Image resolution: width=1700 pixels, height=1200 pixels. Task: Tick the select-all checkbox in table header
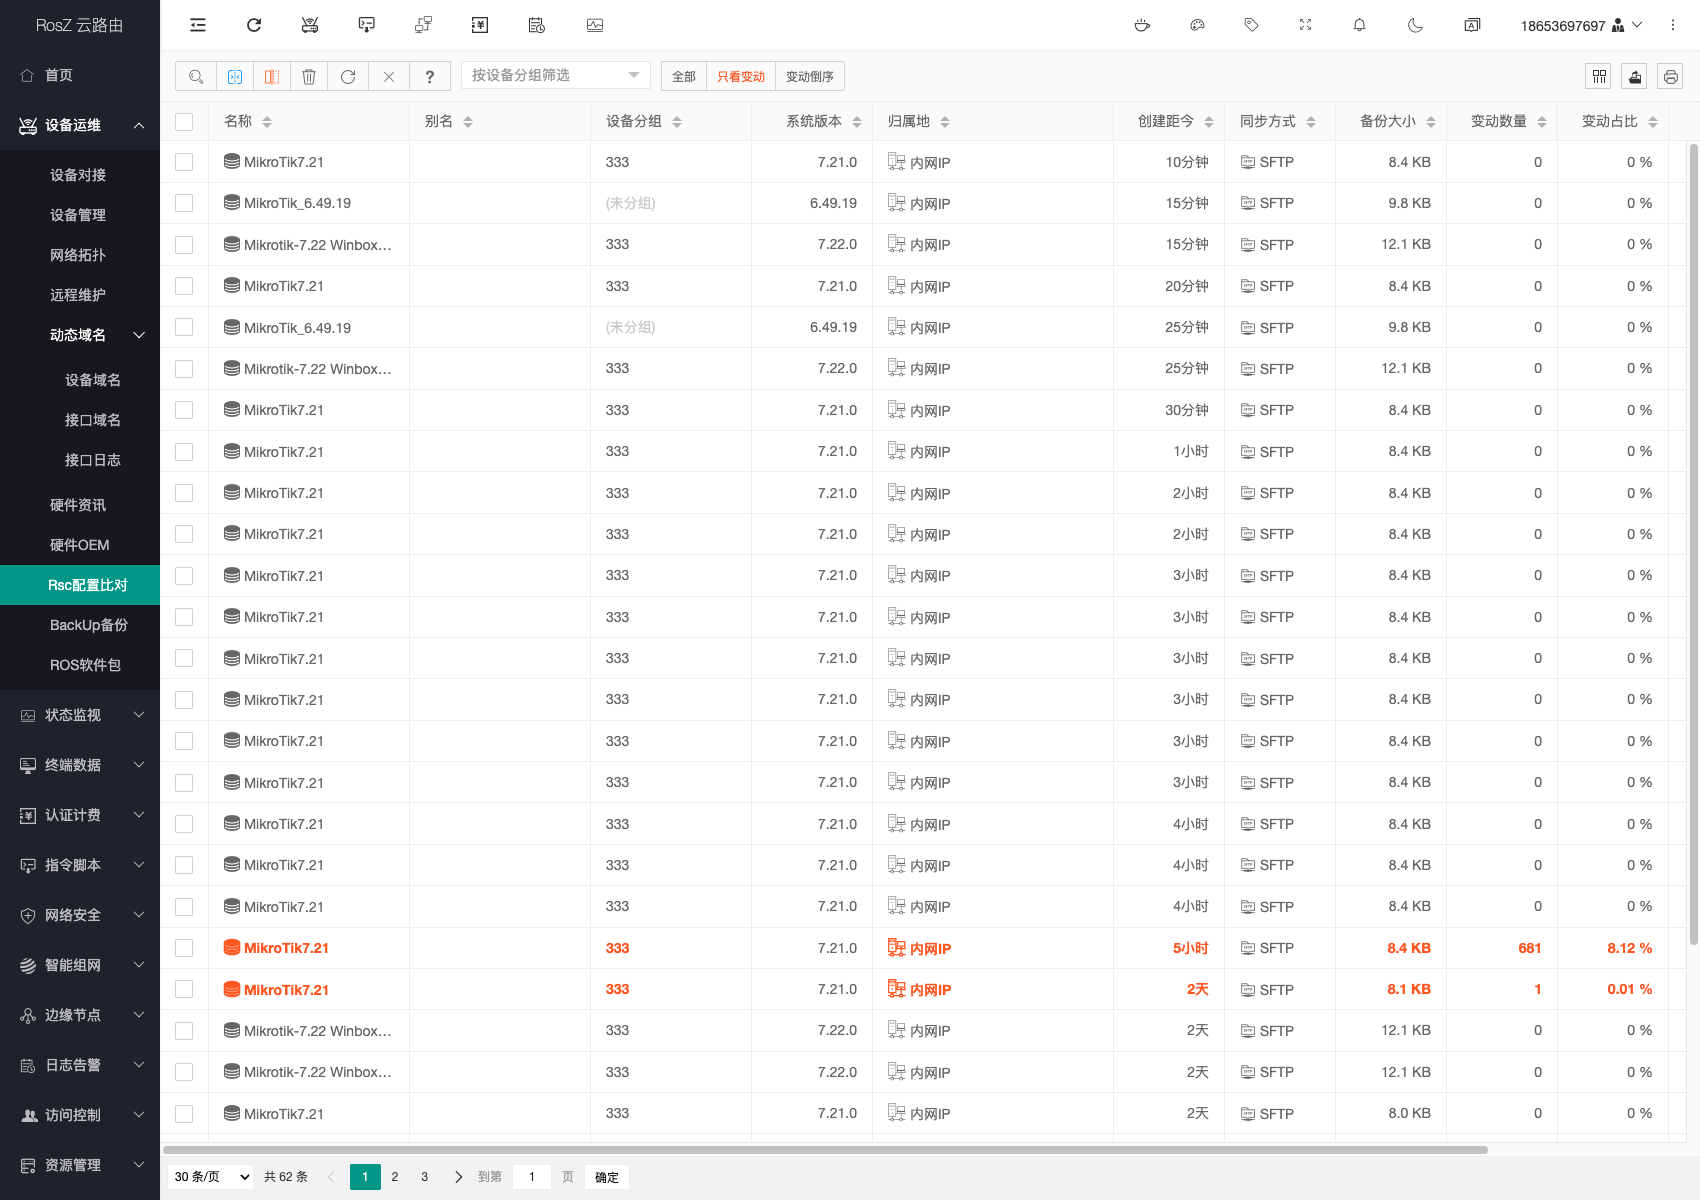pyautogui.click(x=184, y=122)
